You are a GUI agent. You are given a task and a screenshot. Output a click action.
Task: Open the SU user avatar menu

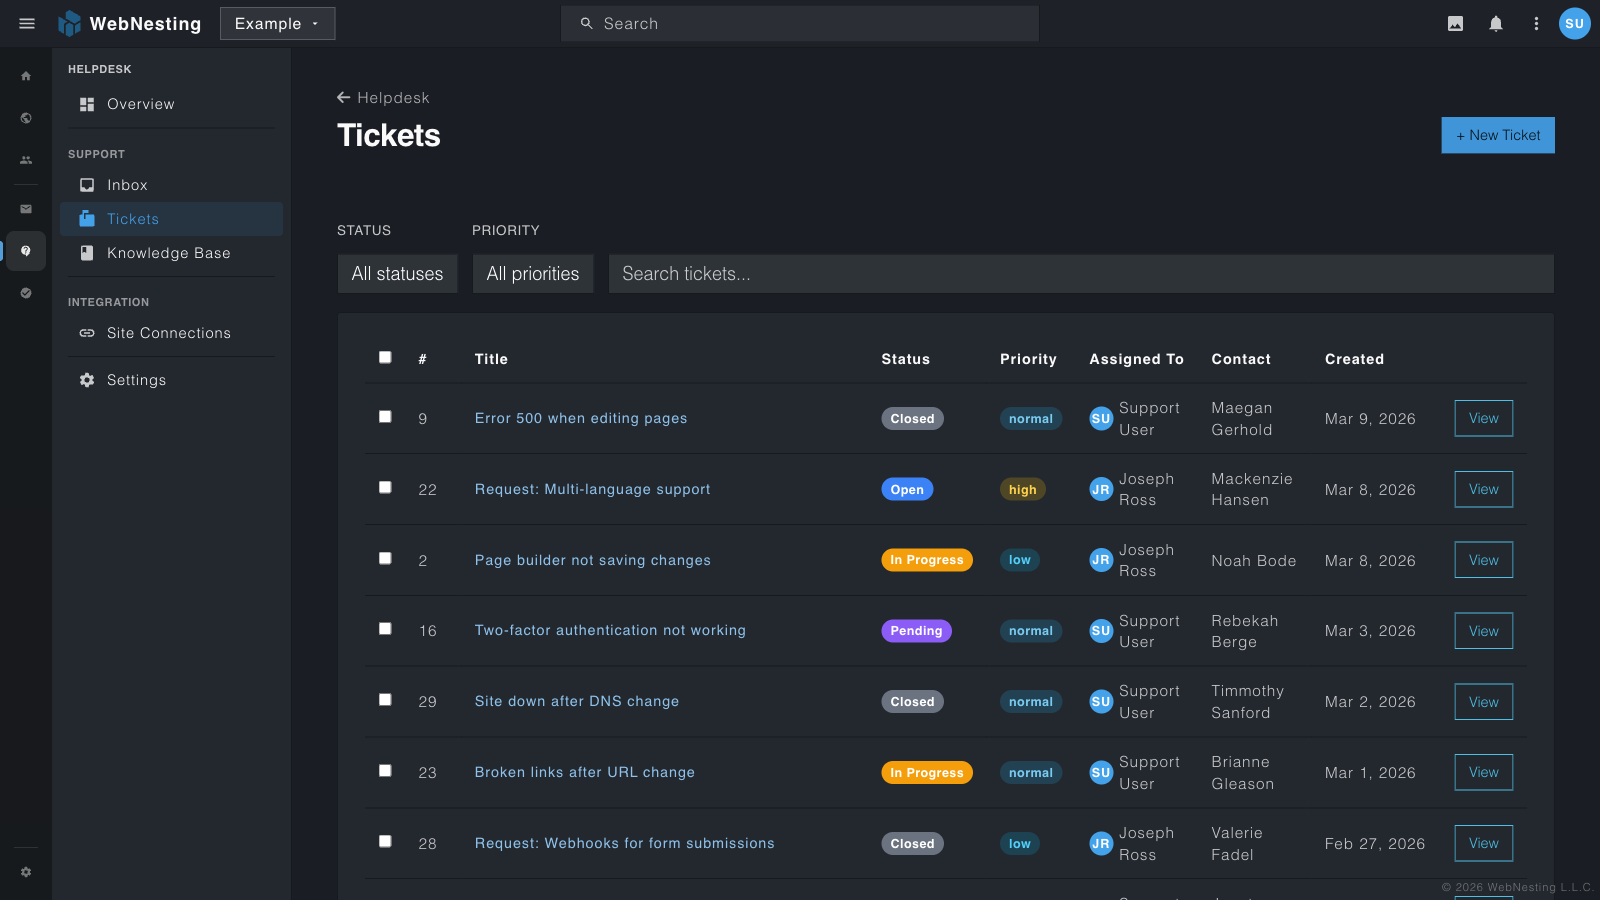click(x=1575, y=23)
